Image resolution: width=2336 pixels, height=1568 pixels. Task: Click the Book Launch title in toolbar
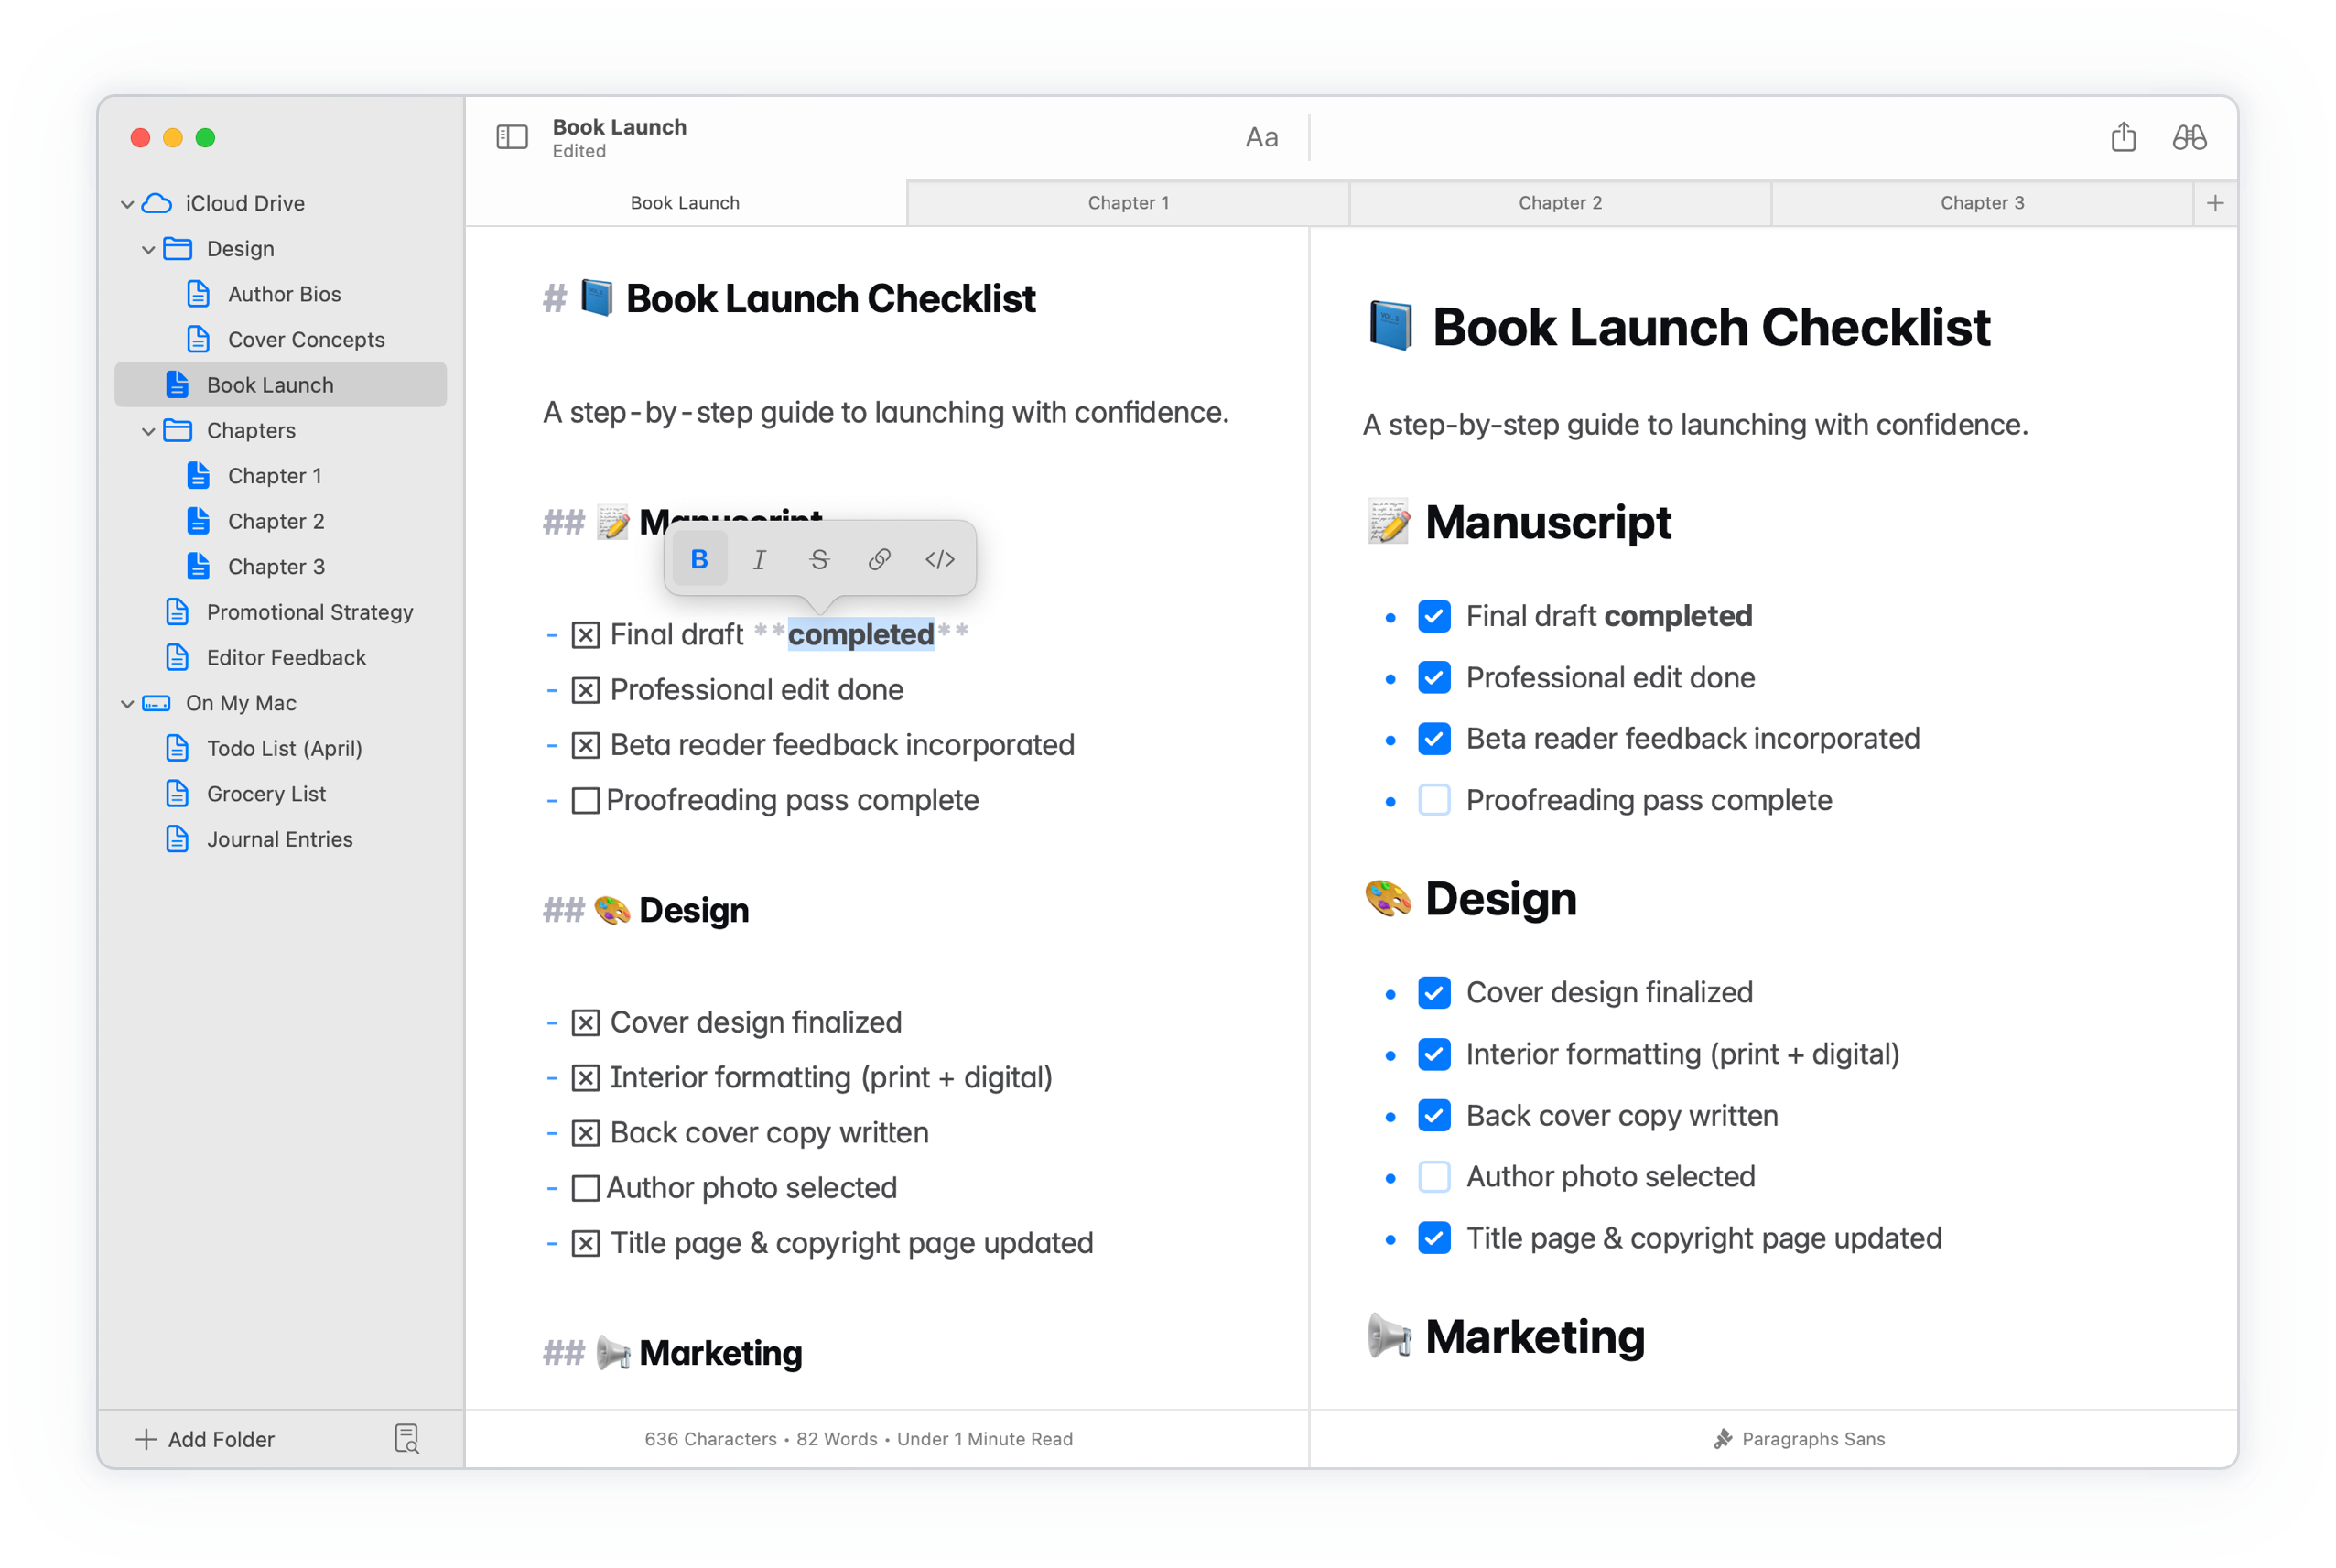[620, 127]
